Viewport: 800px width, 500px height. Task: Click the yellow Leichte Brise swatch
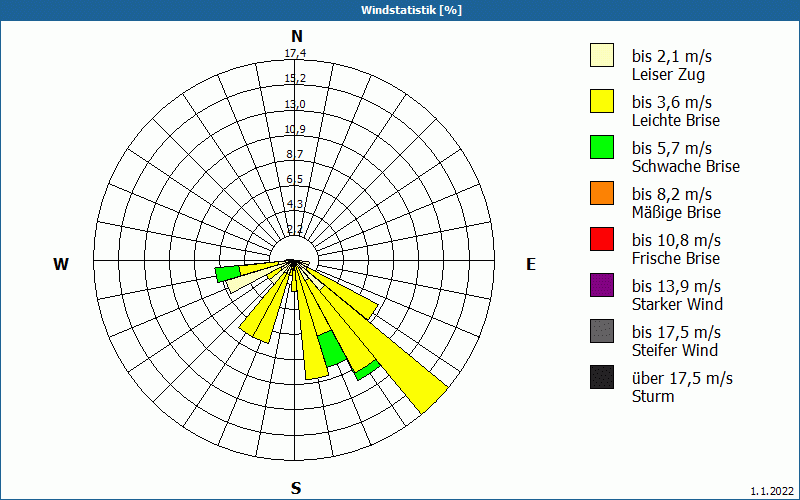tap(602, 101)
